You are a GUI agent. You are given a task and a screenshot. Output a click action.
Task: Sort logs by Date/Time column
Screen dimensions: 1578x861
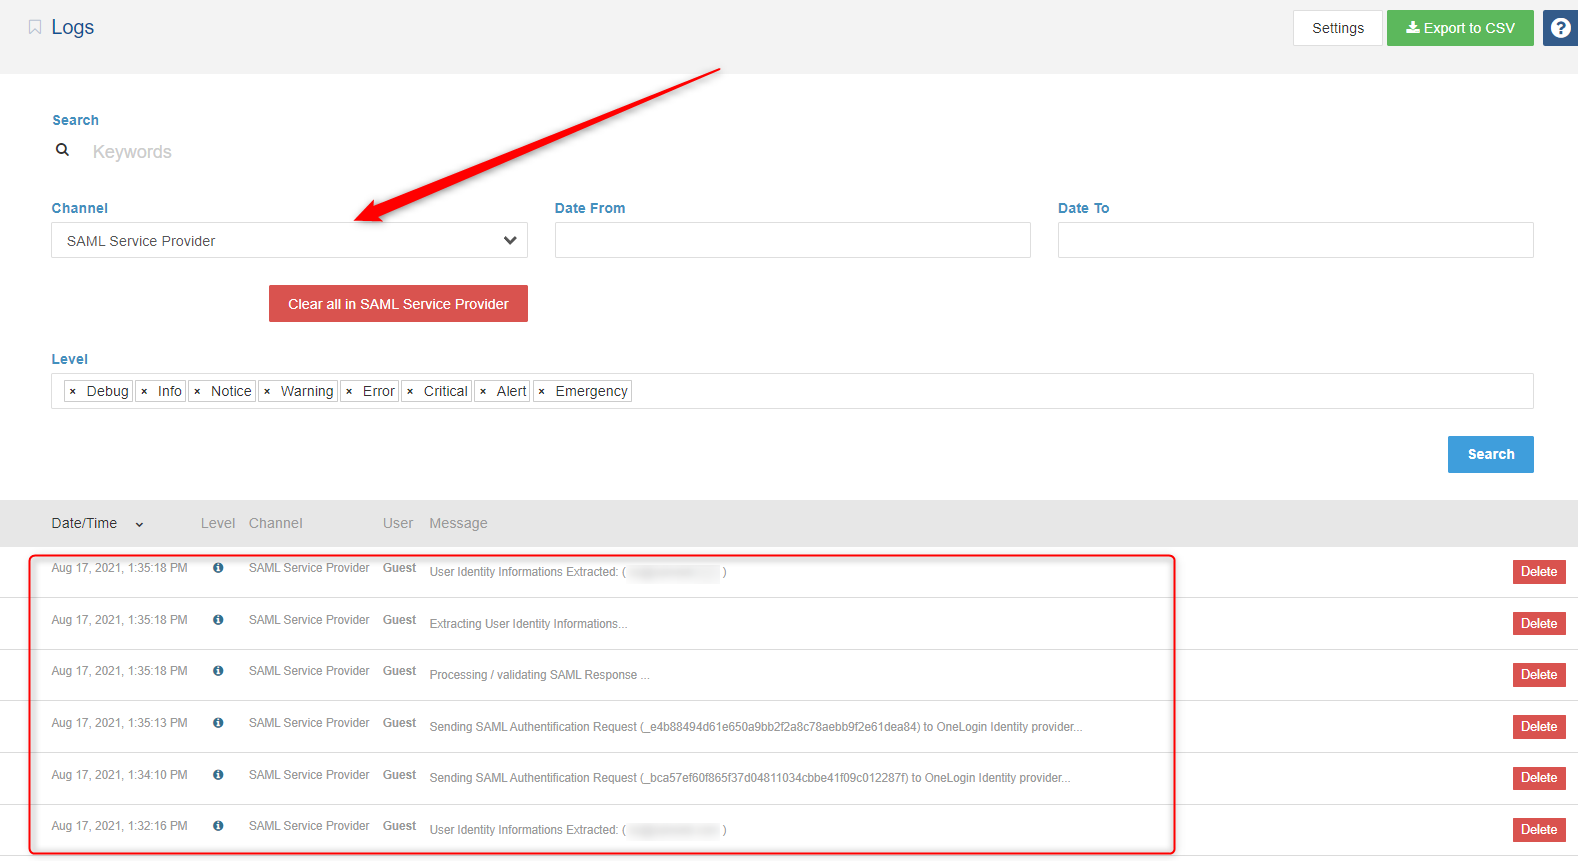click(x=97, y=524)
